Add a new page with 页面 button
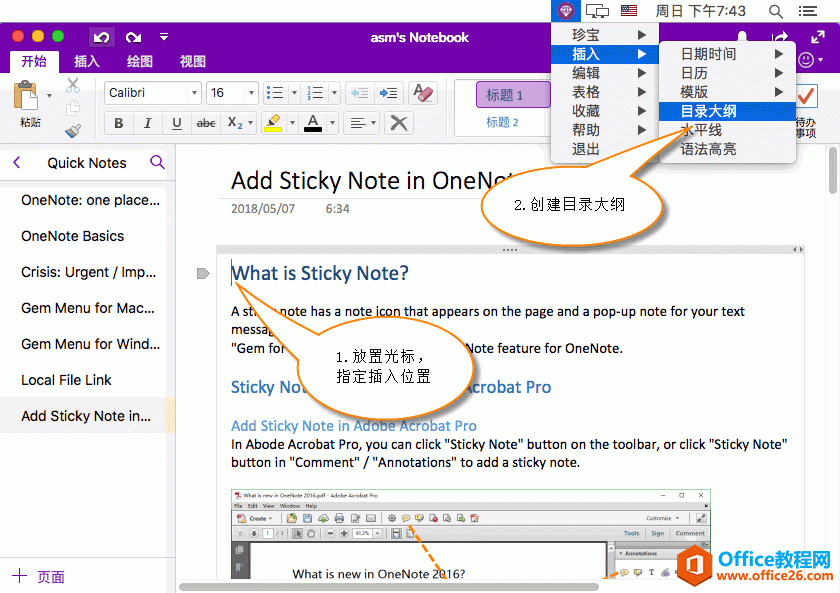Image resolution: width=840 pixels, height=593 pixels. 39,576
